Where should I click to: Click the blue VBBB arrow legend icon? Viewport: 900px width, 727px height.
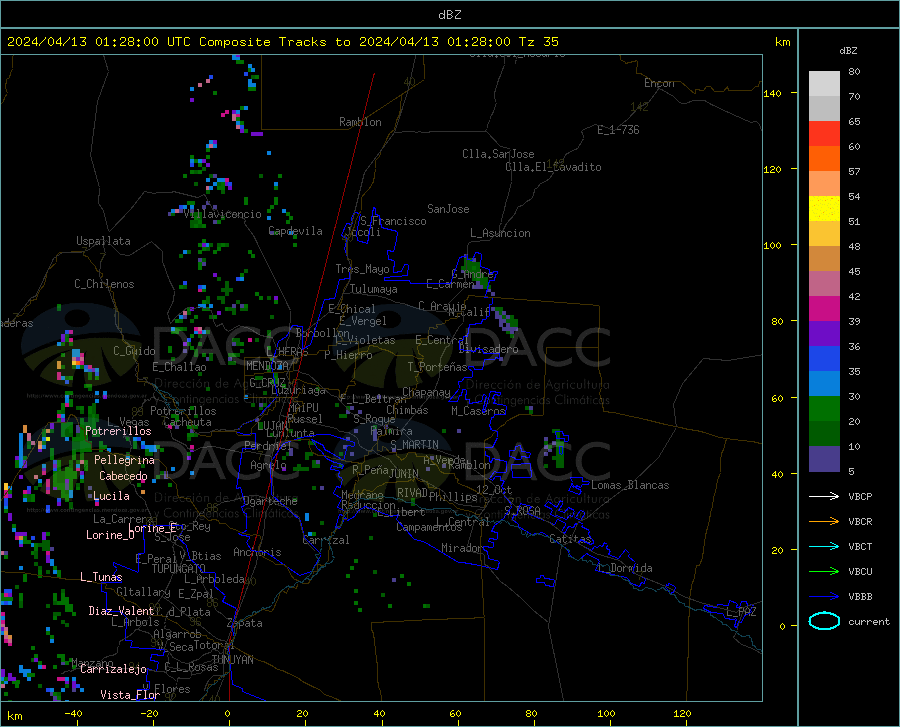coord(824,596)
